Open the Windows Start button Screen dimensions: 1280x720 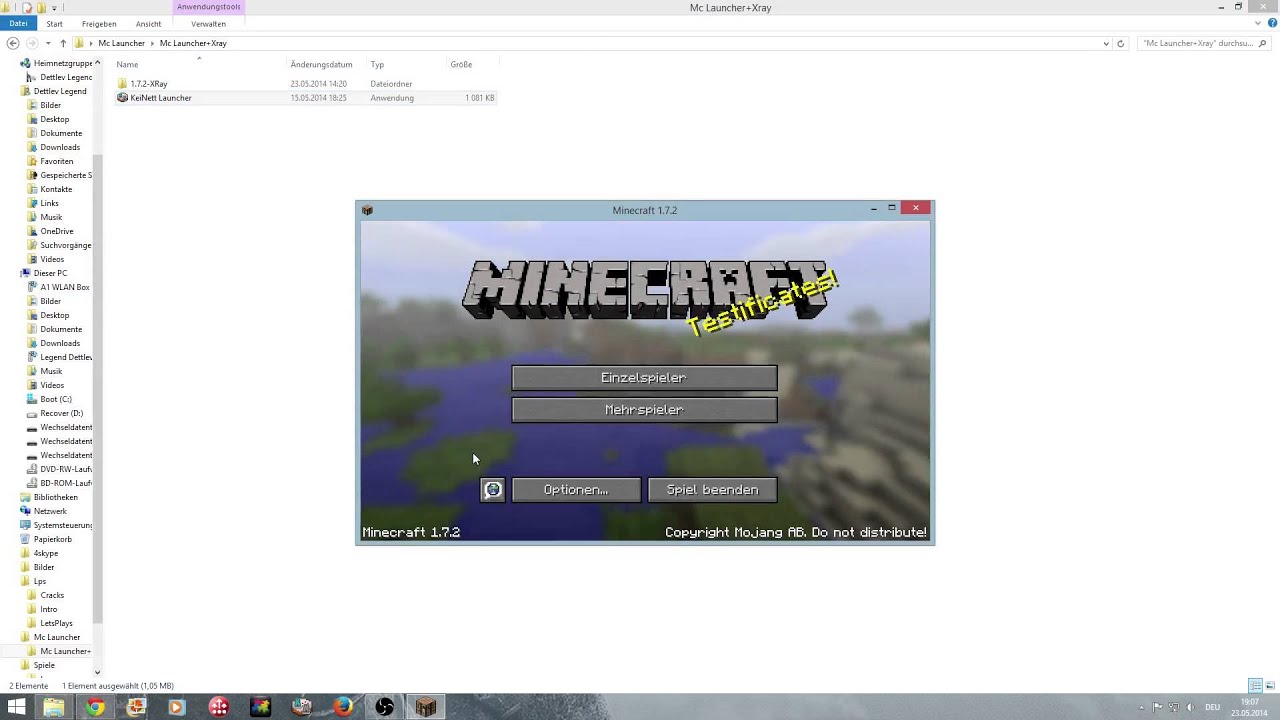pos(16,707)
